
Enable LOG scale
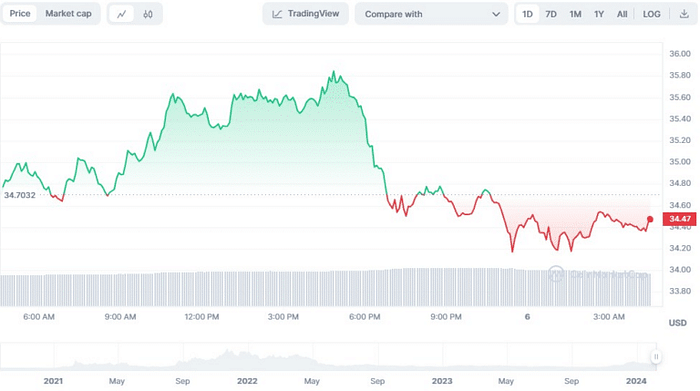[651, 14]
